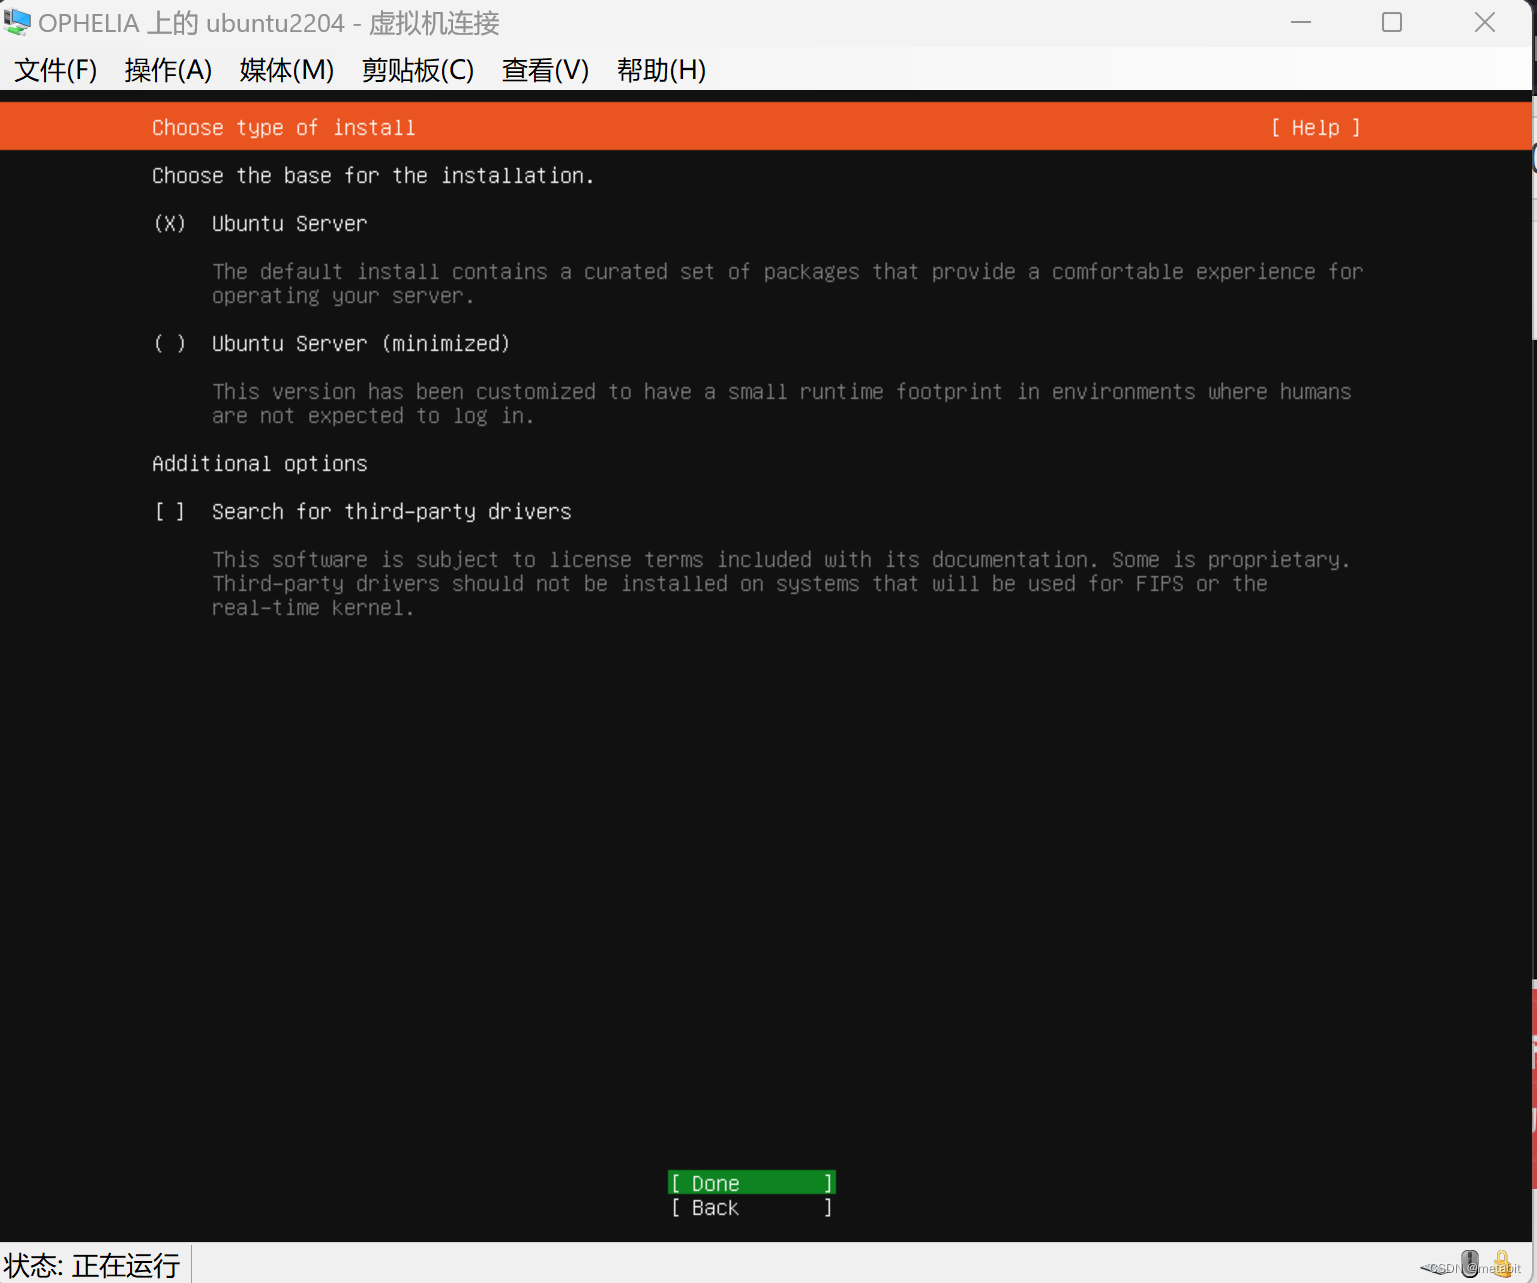Click the virtual machine connection window icon
This screenshot has width=1537, height=1283.
point(18,22)
